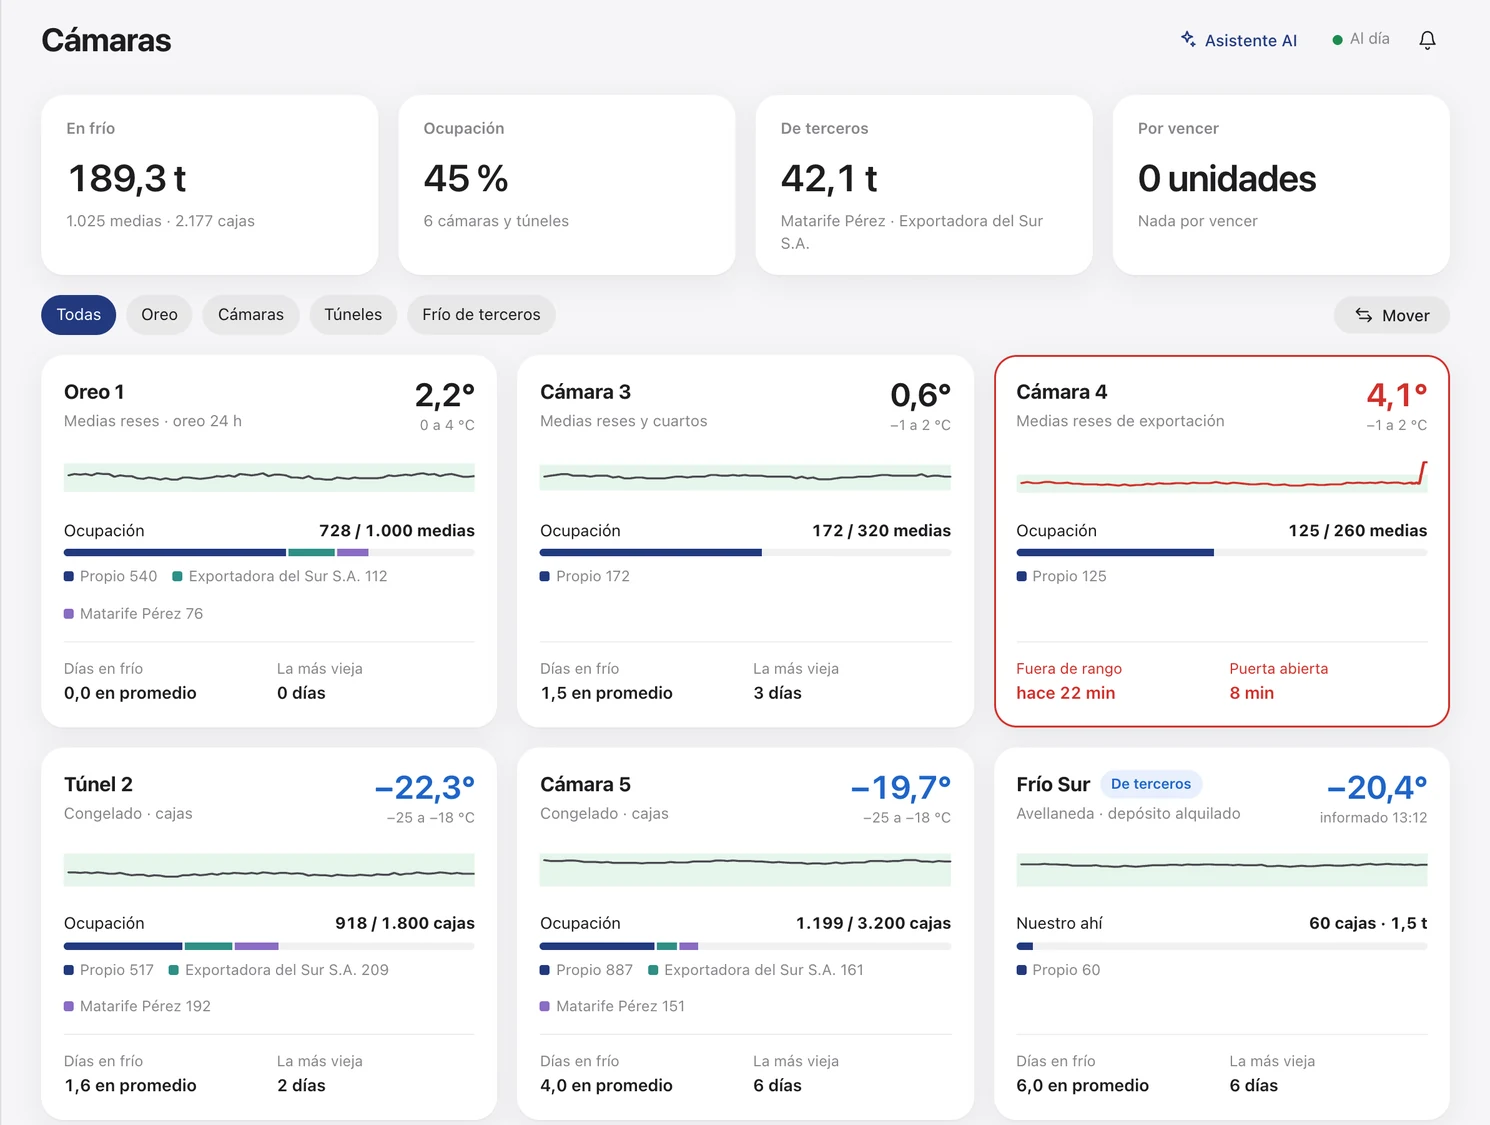This screenshot has width=1490, height=1125.
Task: Click the Asistente AI sparkle icon
Action: (1188, 39)
